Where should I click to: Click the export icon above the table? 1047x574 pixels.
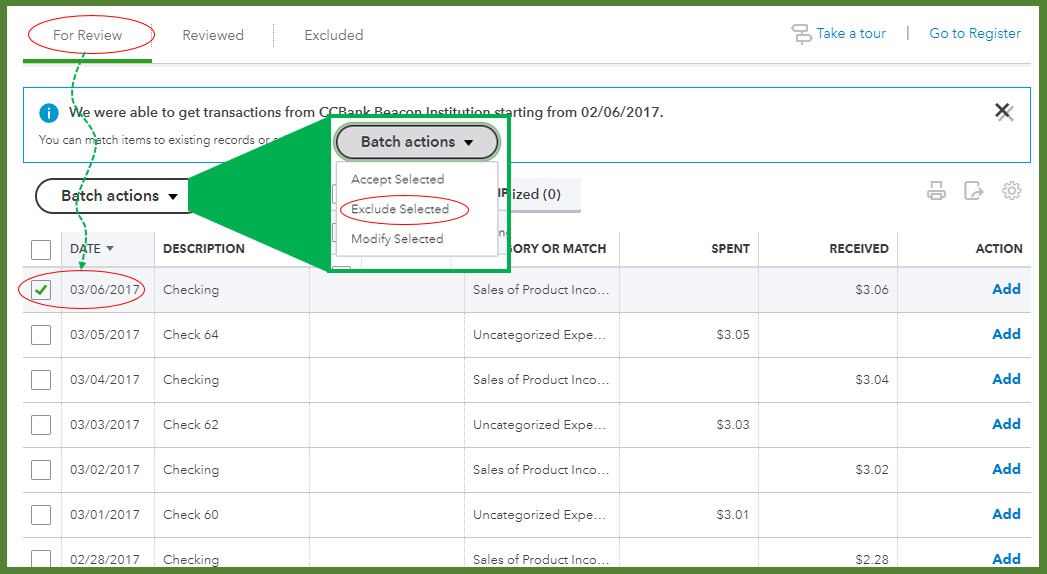pos(974,191)
